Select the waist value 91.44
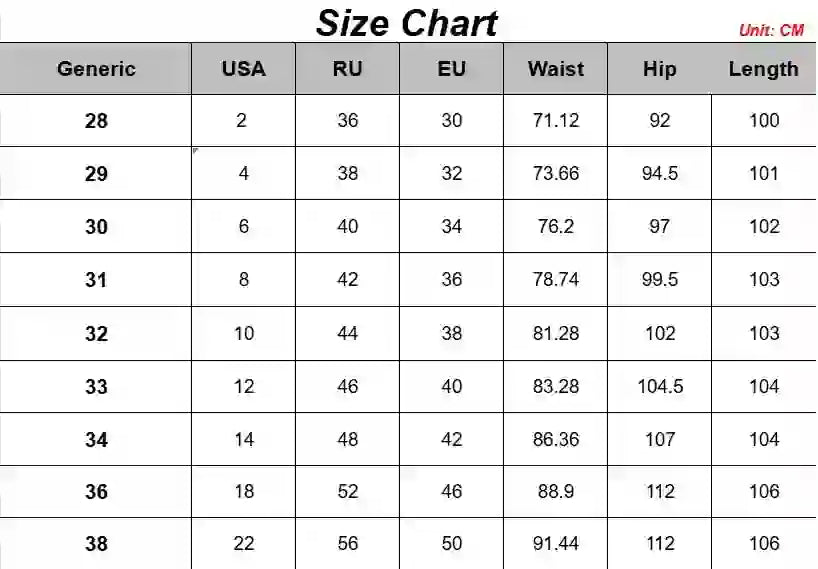 pos(556,543)
